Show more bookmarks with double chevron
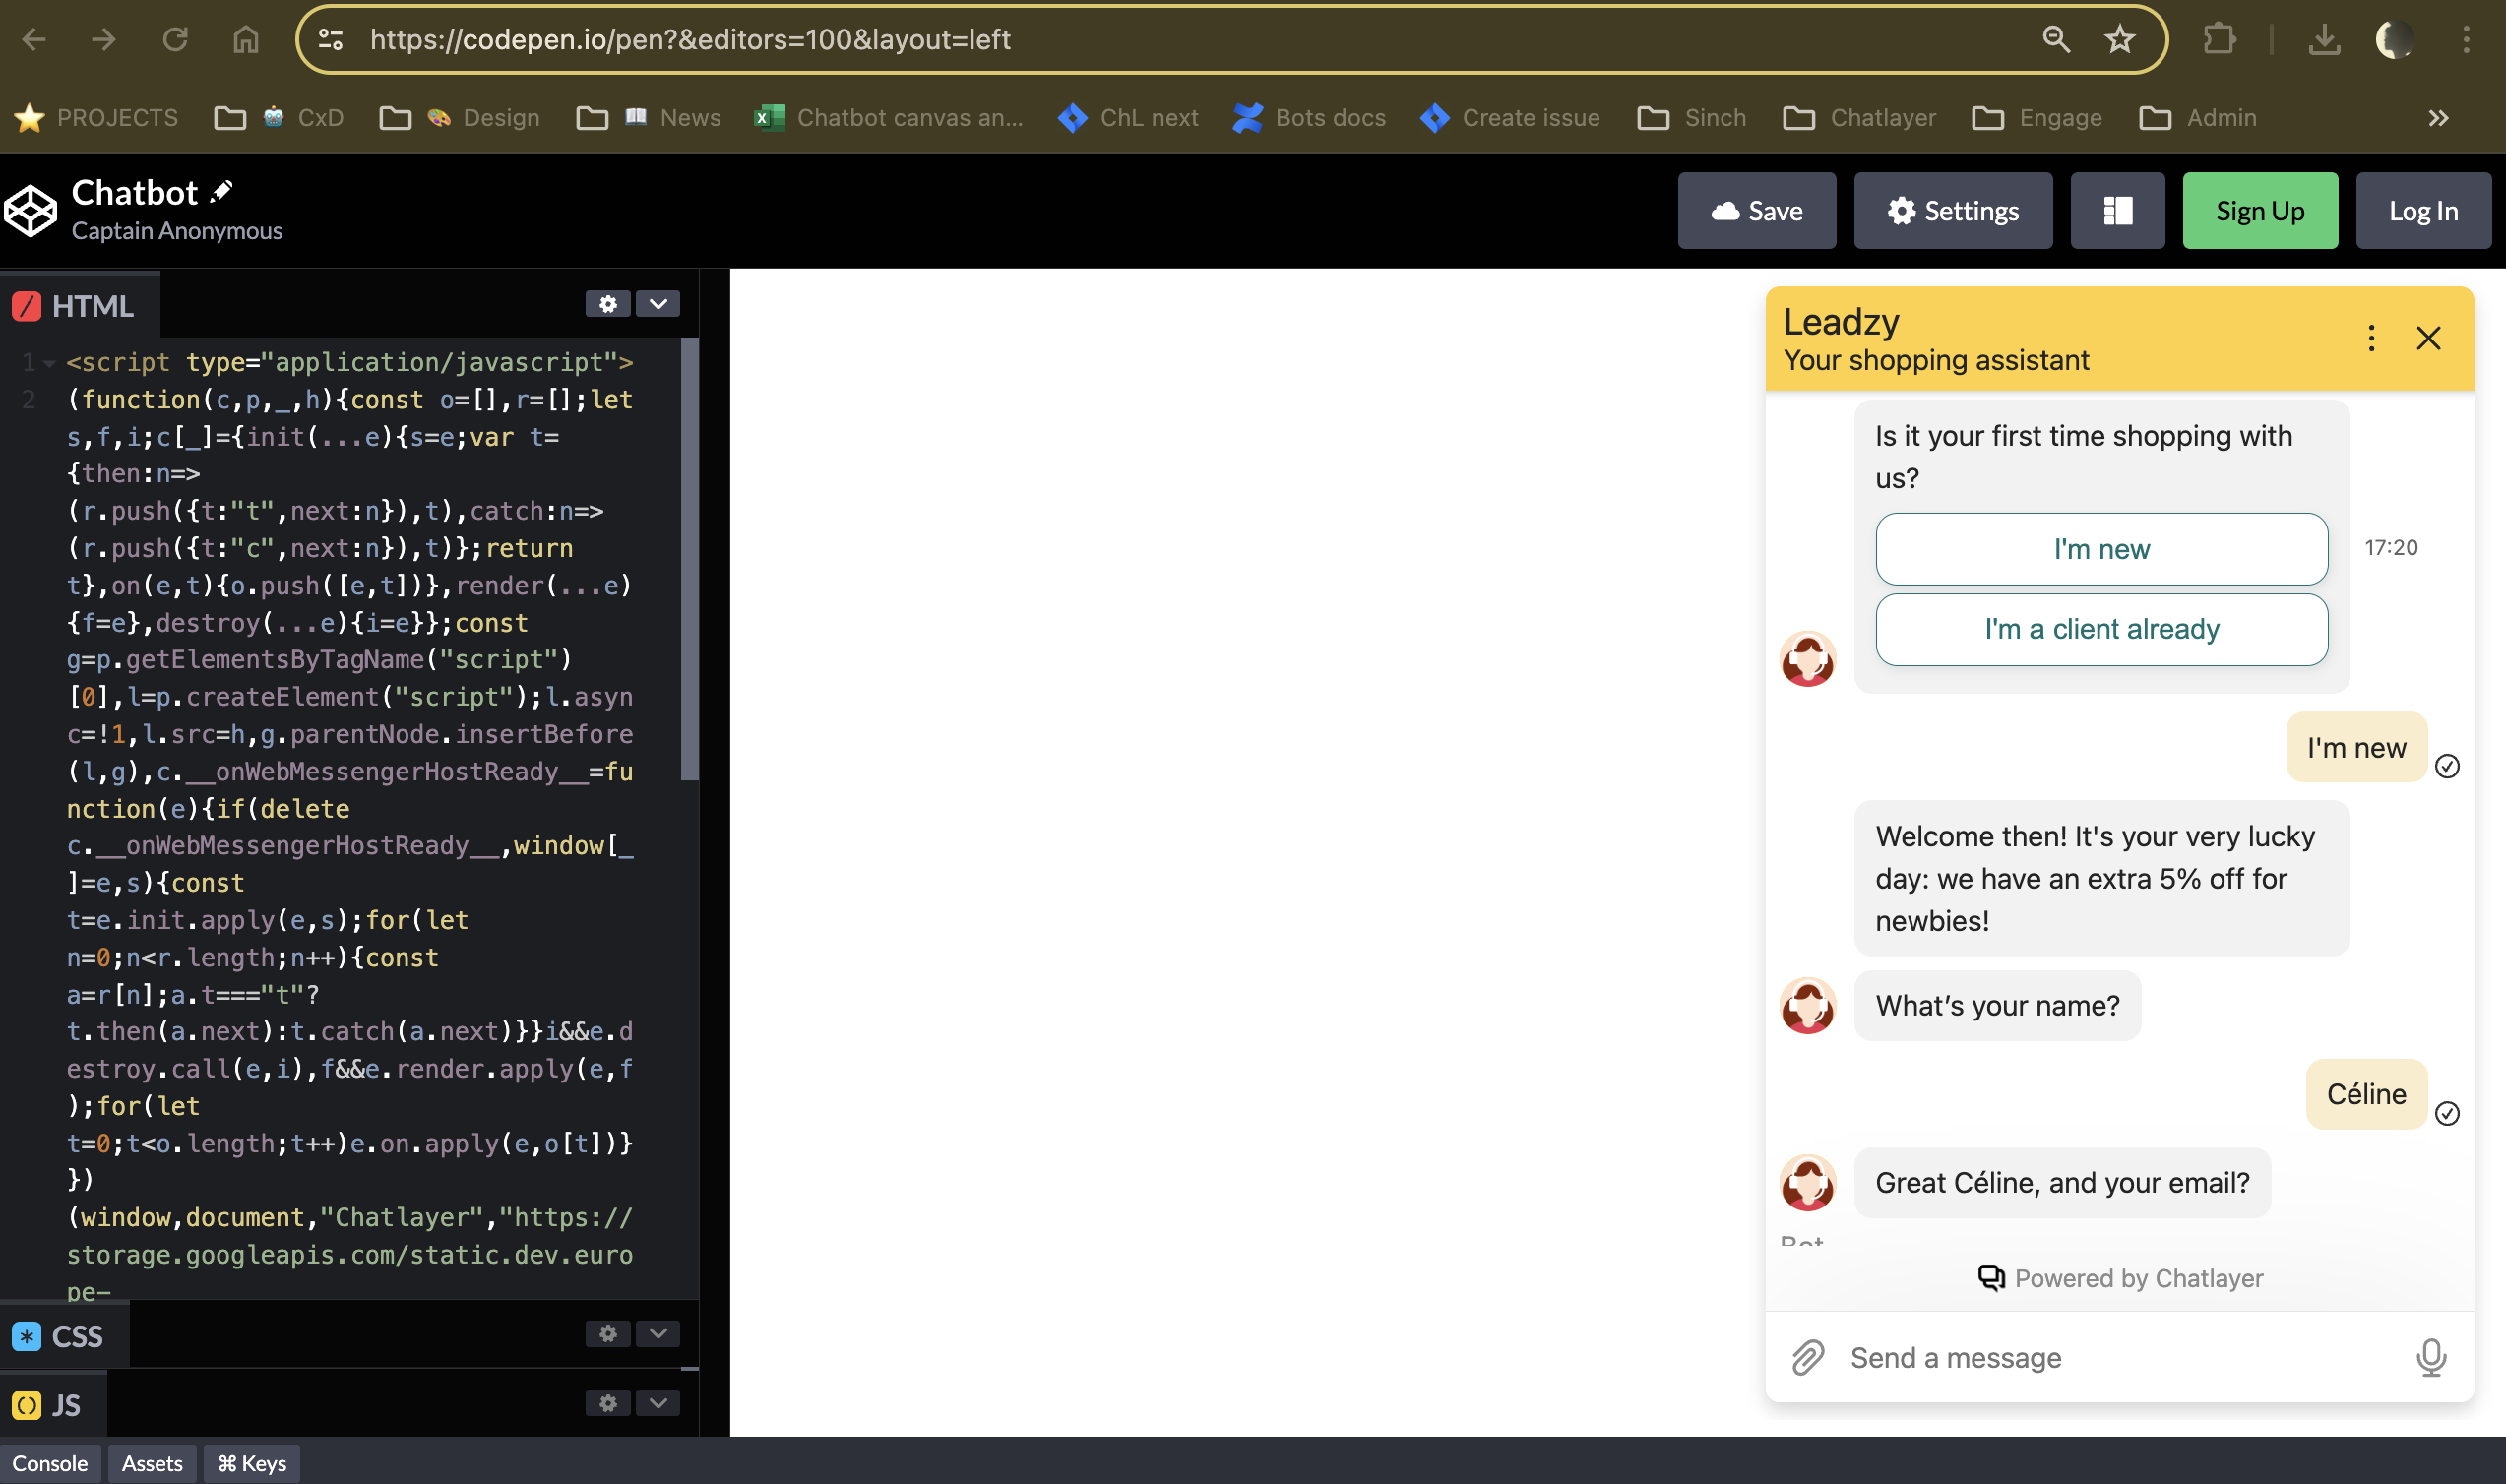 point(2438,118)
